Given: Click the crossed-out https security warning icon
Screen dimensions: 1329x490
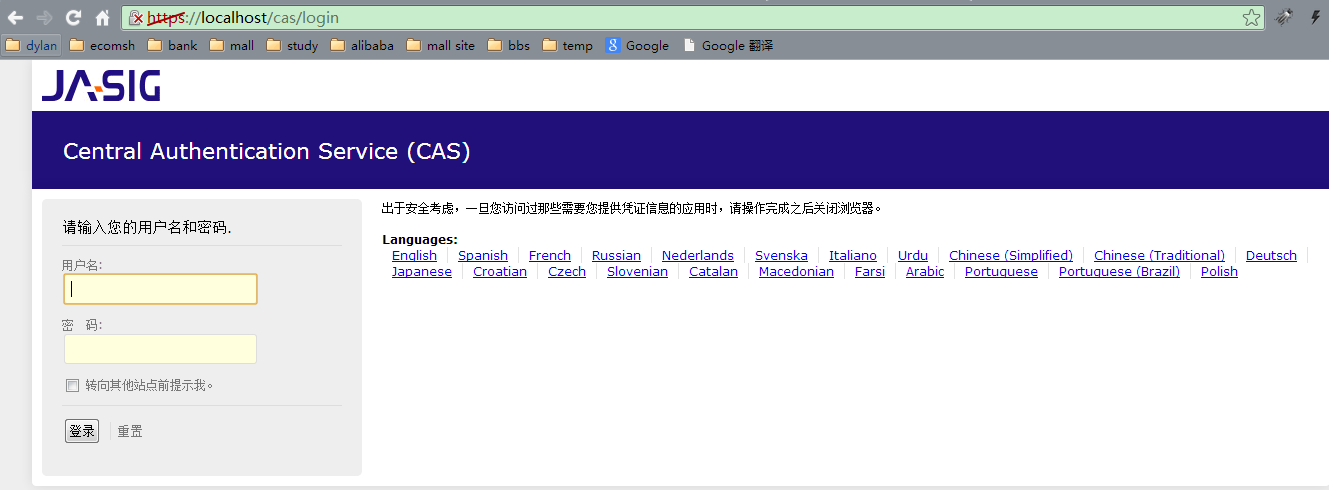Looking at the screenshot, I should click(136, 18).
